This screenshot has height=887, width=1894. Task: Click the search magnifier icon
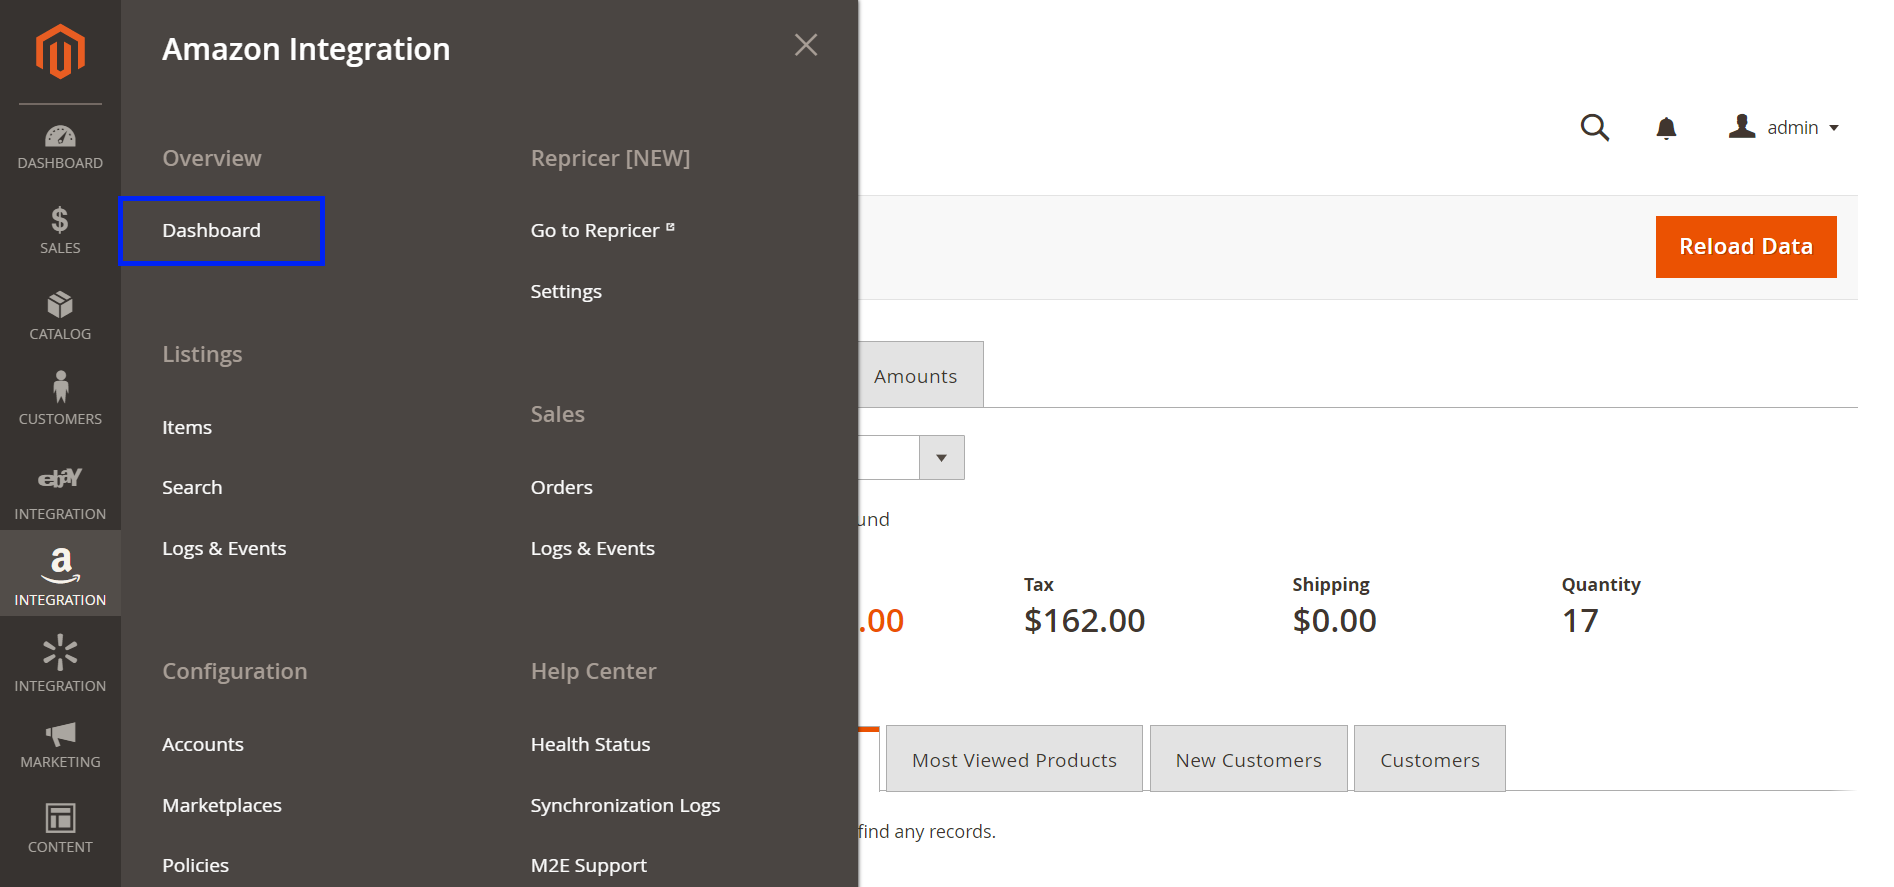tap(1594, 128)
